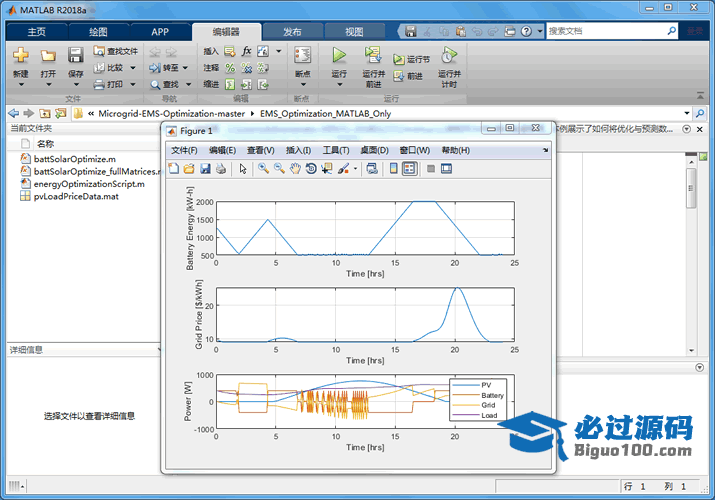Switch to the 绘图 tab
This screenshot has width=715, height=500.
(98, 32)
